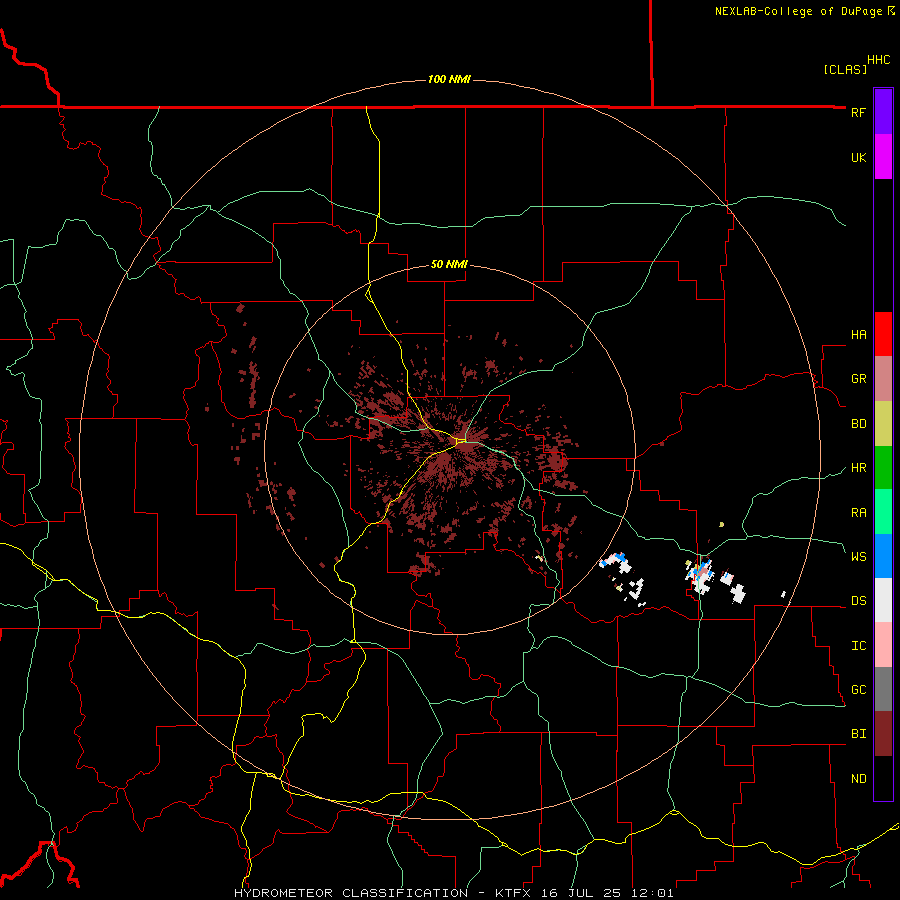Image resolution: width=900 pixels, height=900 pixels.
Task: Click the IC legend label
Action: pos(858,646)
